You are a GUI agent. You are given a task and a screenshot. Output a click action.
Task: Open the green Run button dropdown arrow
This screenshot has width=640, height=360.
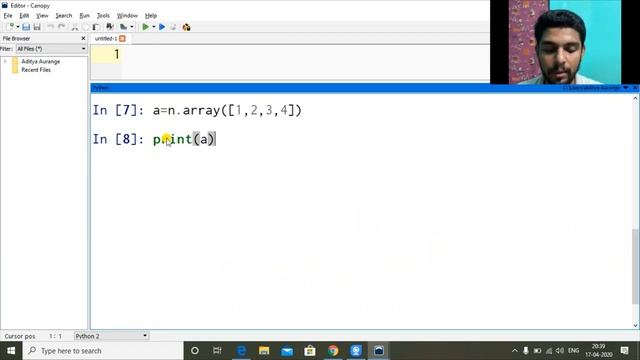click(153, 27)
